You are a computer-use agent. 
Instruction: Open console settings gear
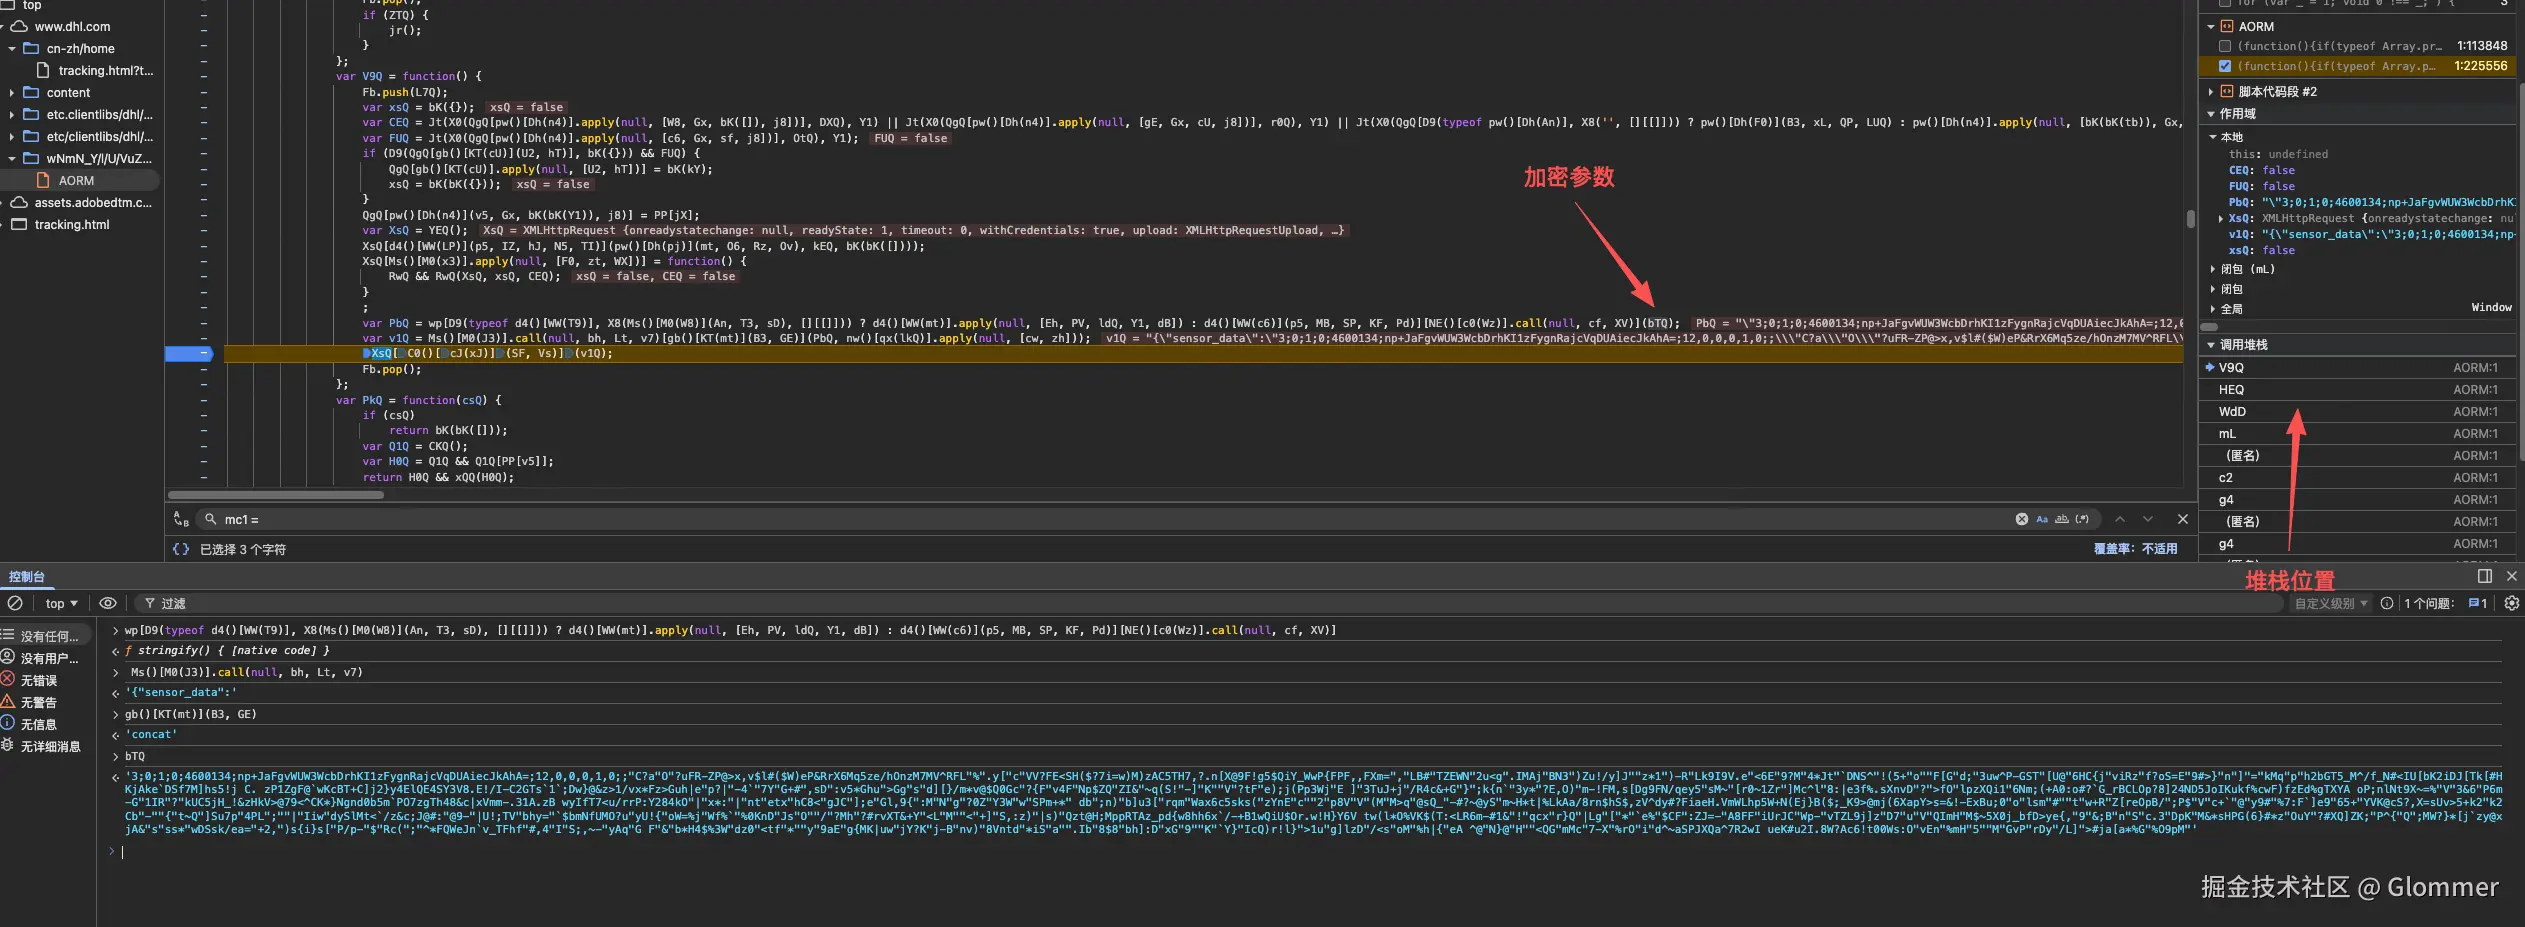click(x=2511, y=603)
